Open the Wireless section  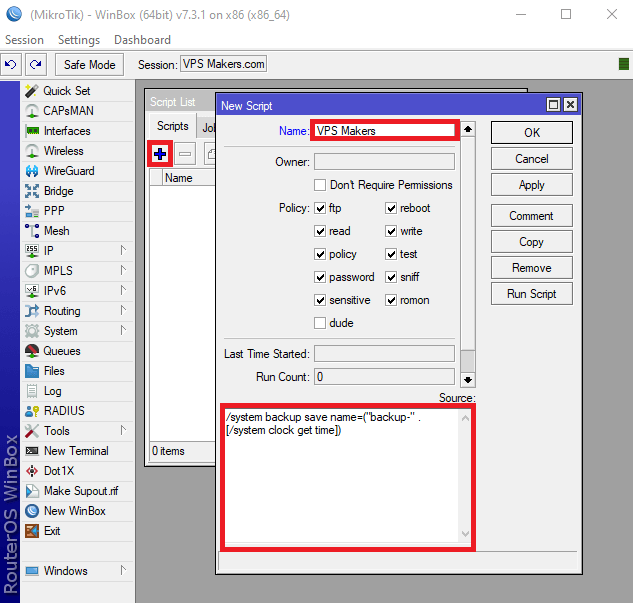click(x=78, y=151)
